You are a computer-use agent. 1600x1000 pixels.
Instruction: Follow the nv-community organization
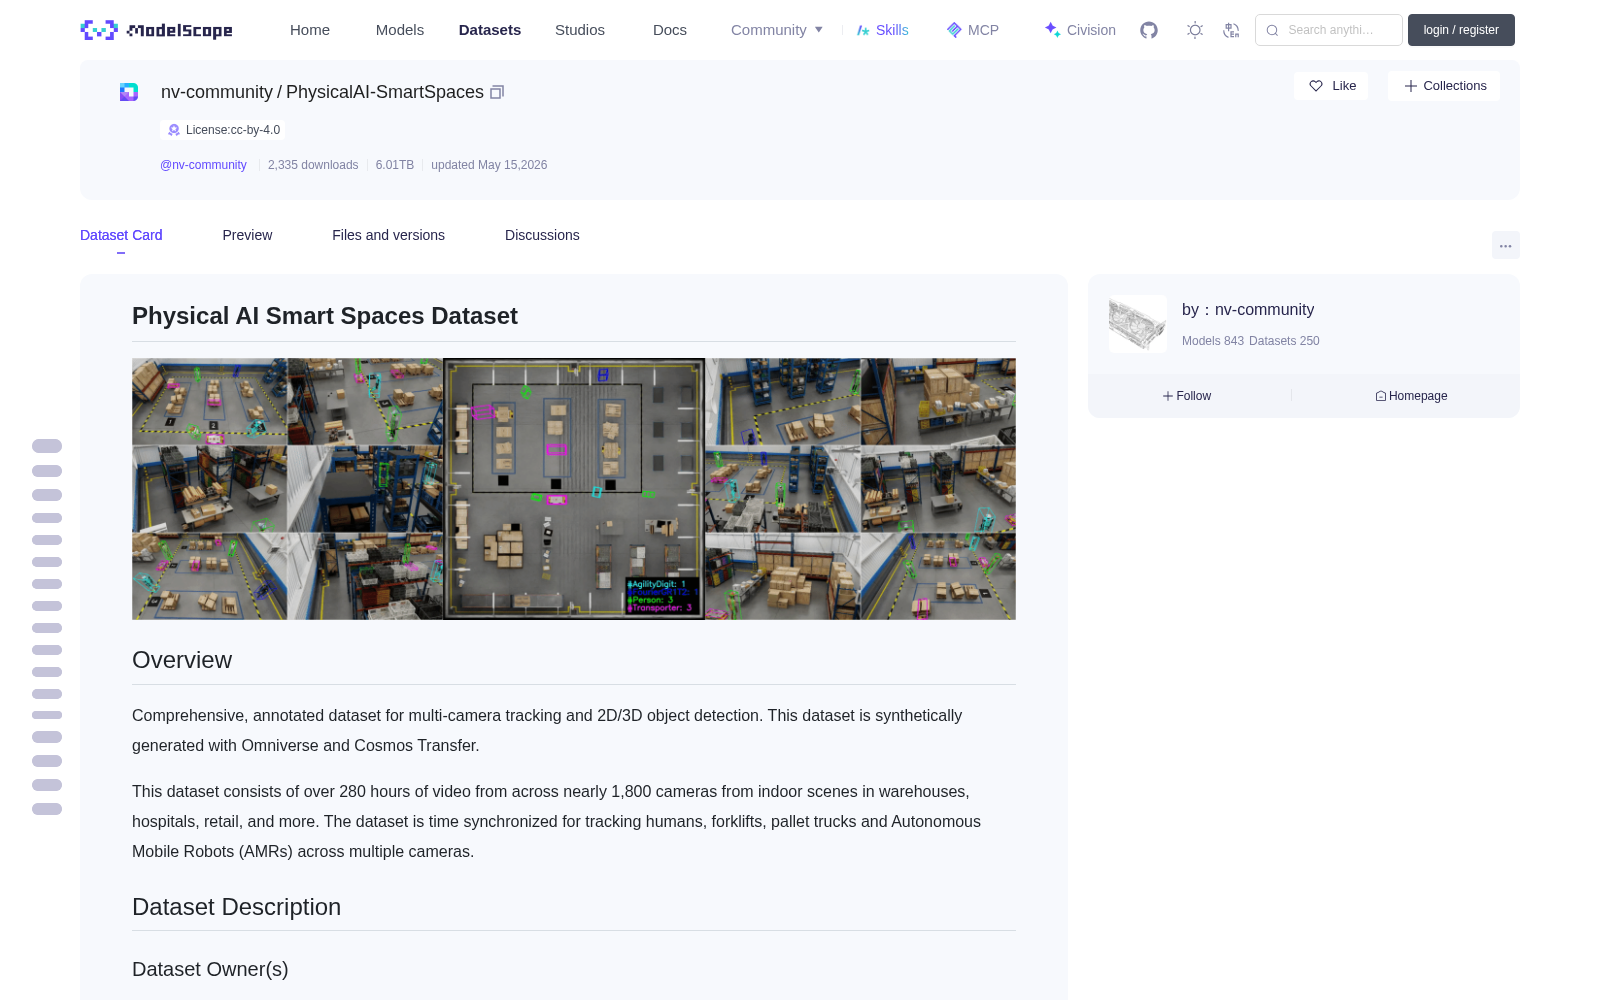point(1187,396)
